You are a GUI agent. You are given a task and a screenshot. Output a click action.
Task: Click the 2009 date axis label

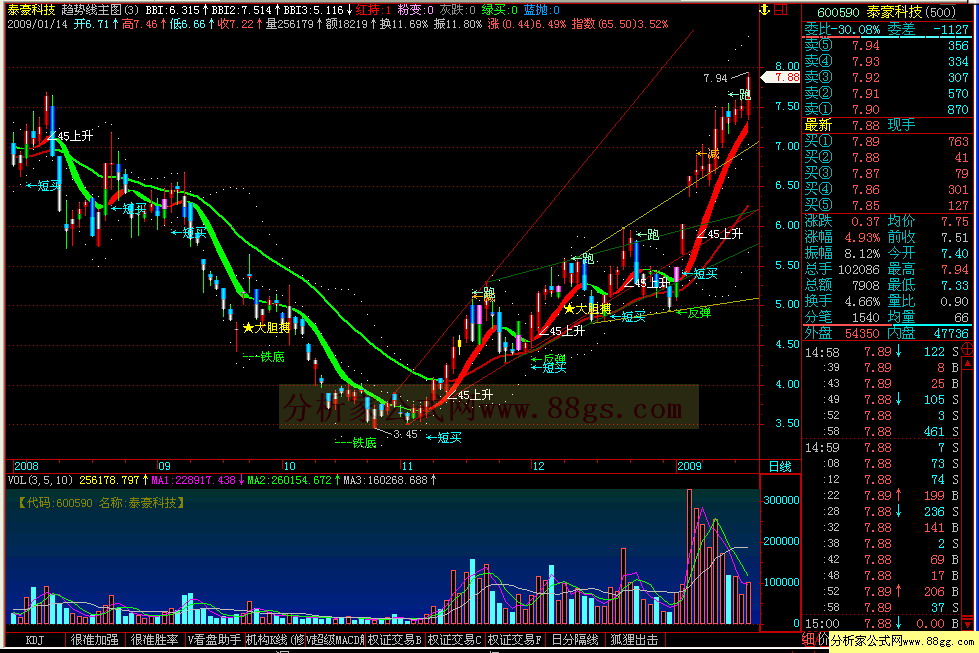click(x=689, y=466)
